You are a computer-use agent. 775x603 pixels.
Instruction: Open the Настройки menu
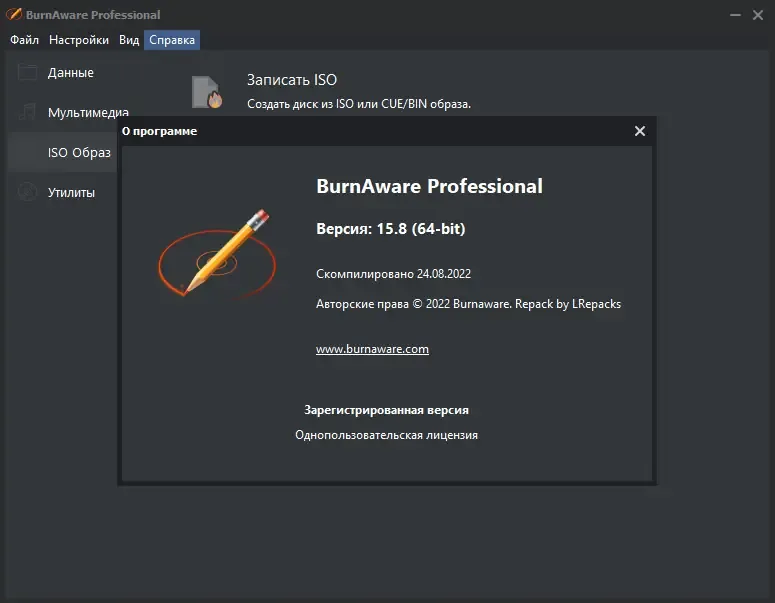coord(79,40)
